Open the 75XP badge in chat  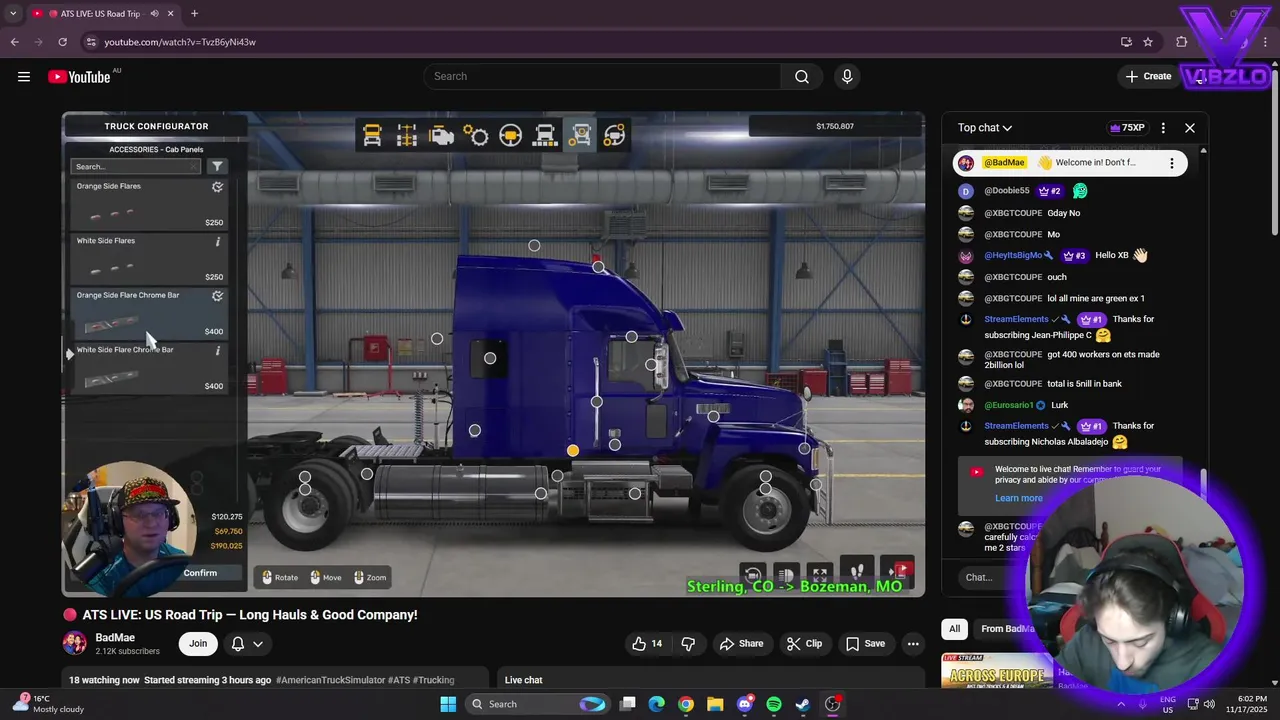pos(1127,128)
